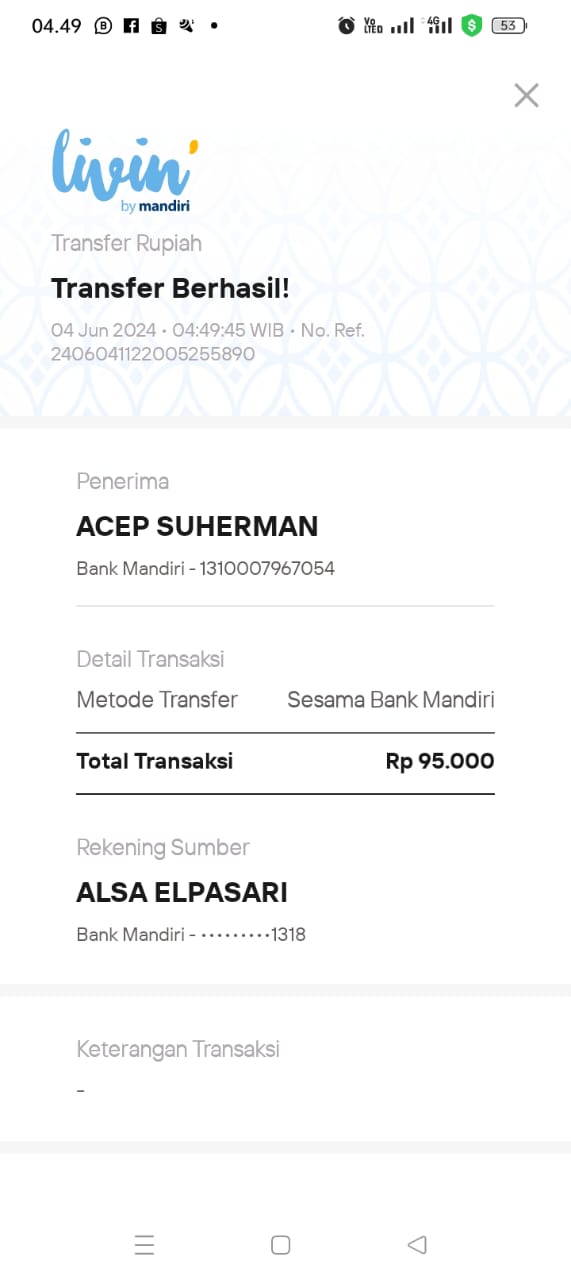Open recent apps with the three-line icon
Screen dimensions: 571x1280
click(144, 1244)
